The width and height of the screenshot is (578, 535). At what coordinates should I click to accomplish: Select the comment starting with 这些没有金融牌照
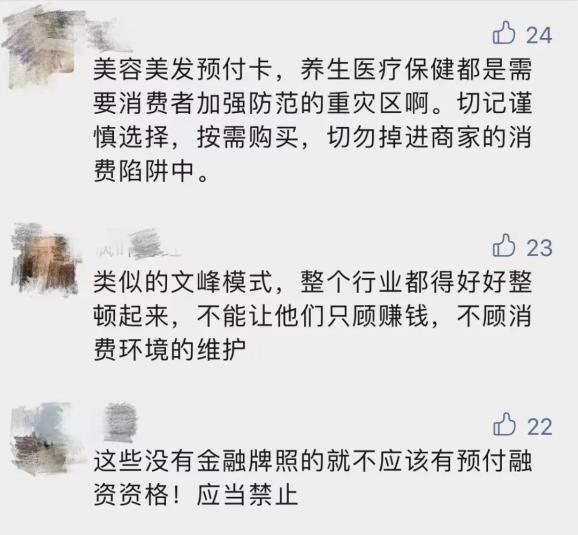click(x=313, y=477)
